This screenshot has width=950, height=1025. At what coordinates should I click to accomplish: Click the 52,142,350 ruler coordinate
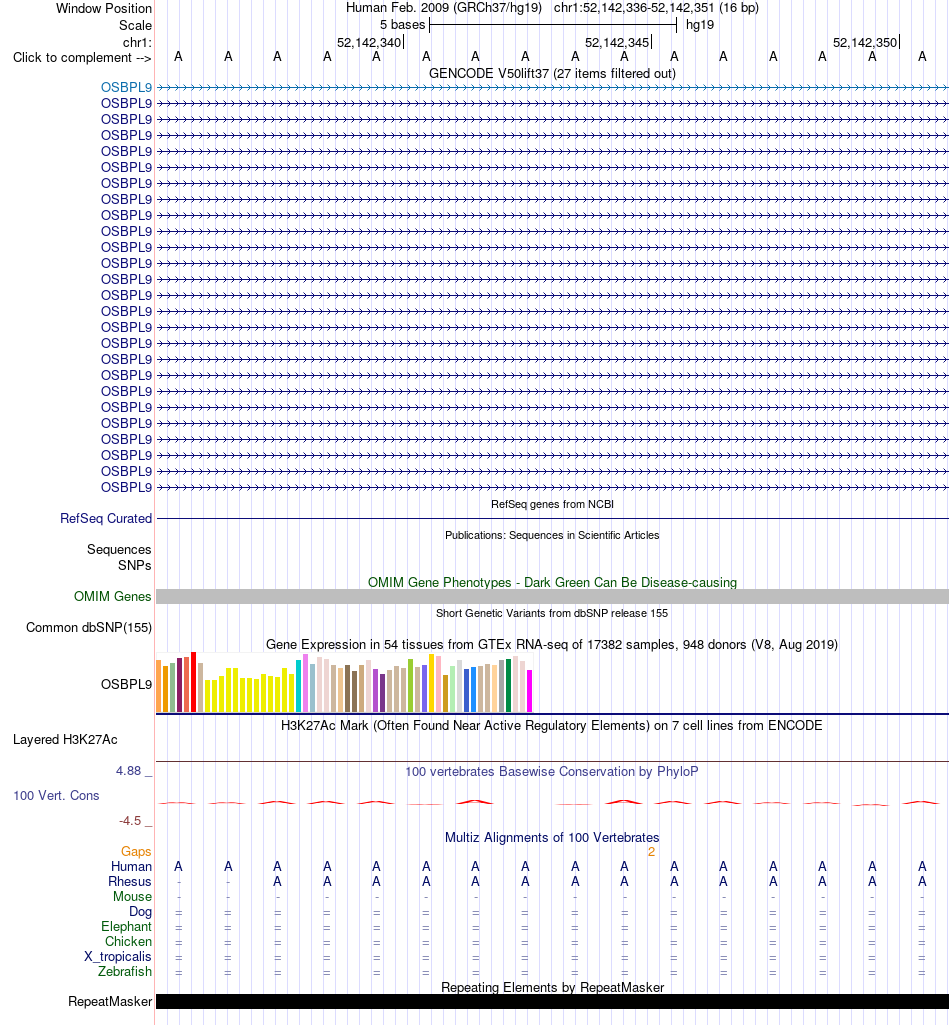864,42
